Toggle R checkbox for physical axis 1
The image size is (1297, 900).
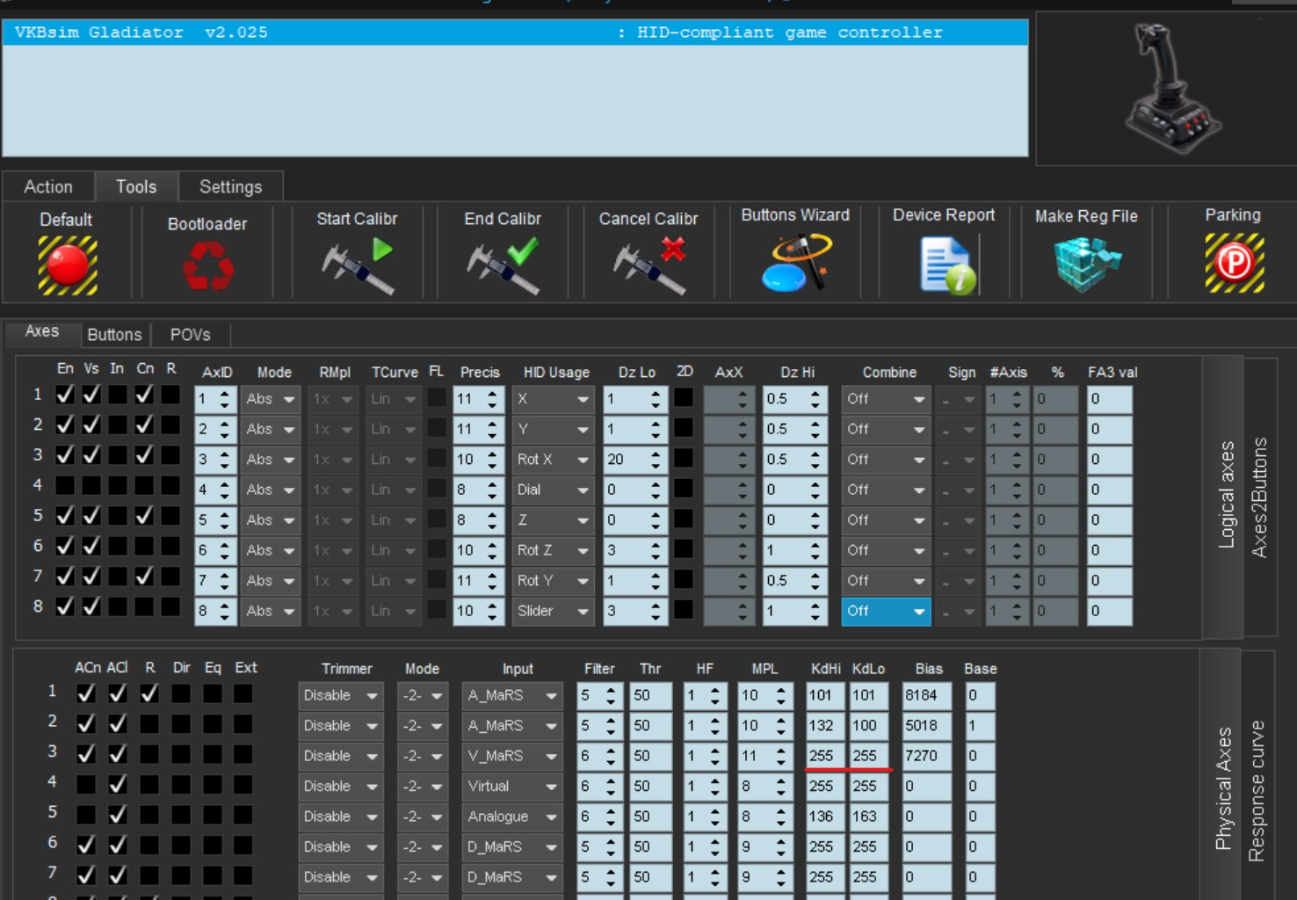click(x=150, y=693)
